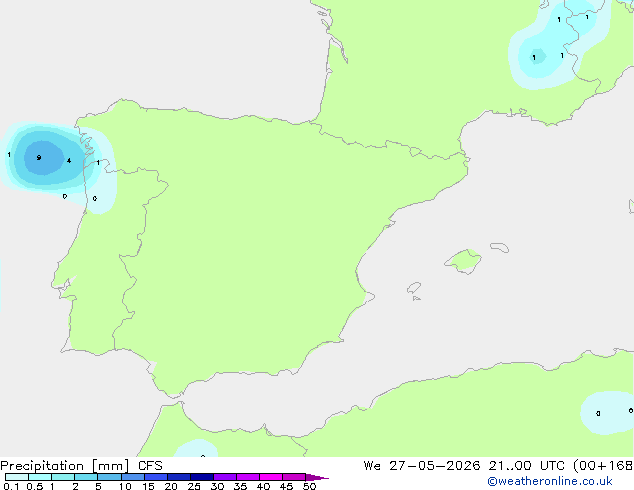The width and height of the screenshot is (634, 490).
Task: Click the Mallorca island on the map
Action: click(x=463, y=261)
